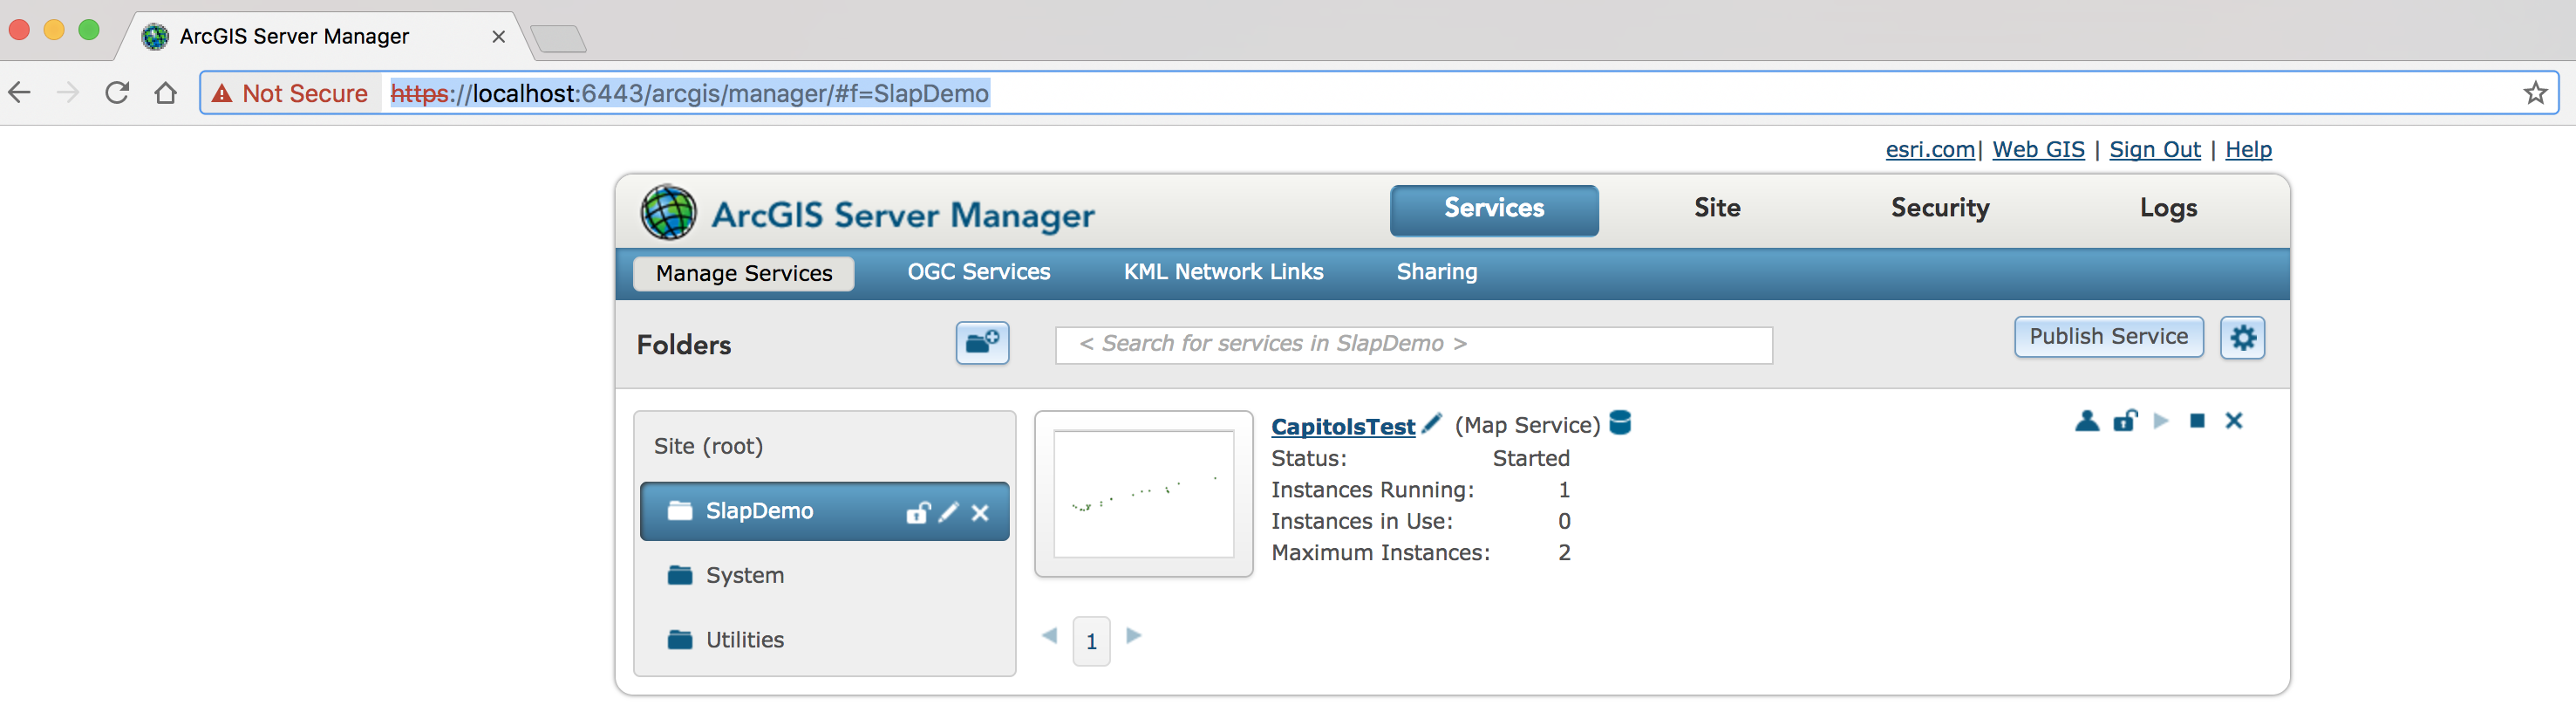Open the Logs tab
Viewport: 2576px width, 726px height.
click(x=2168, y=208)
